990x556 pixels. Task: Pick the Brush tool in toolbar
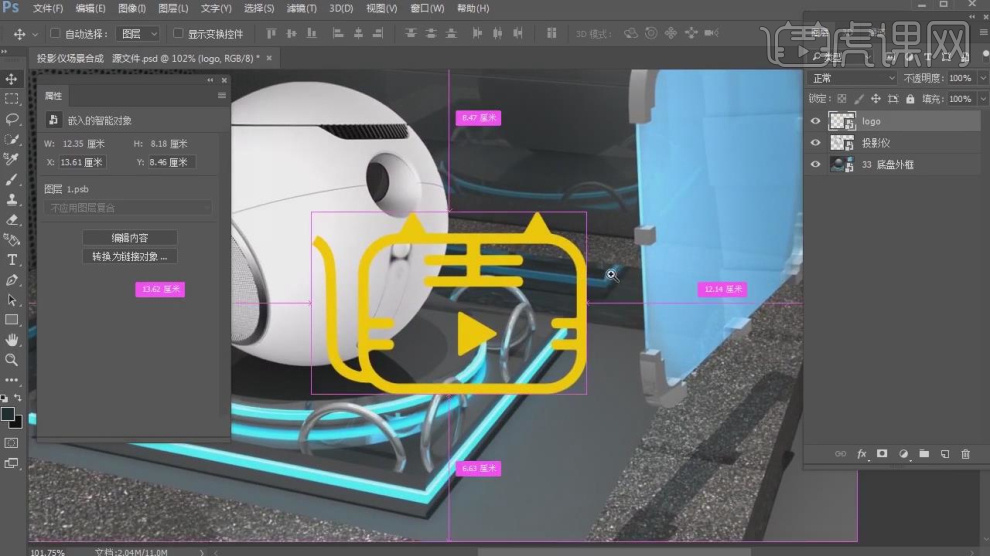point(12,179)
